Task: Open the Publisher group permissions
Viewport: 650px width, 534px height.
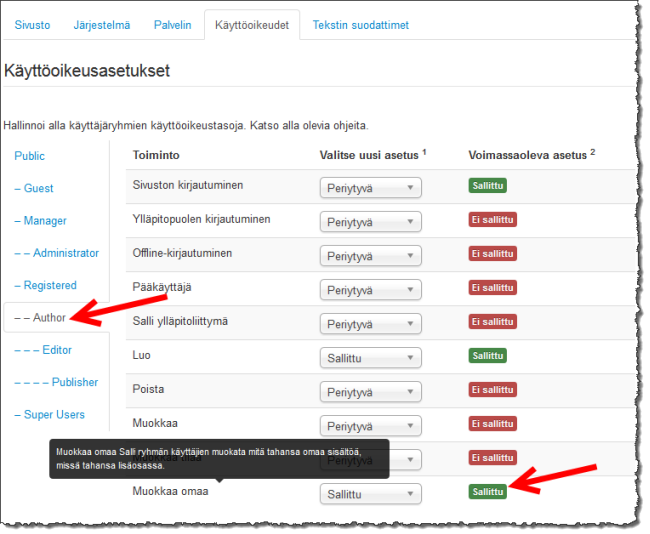Action: pos(57,382)
